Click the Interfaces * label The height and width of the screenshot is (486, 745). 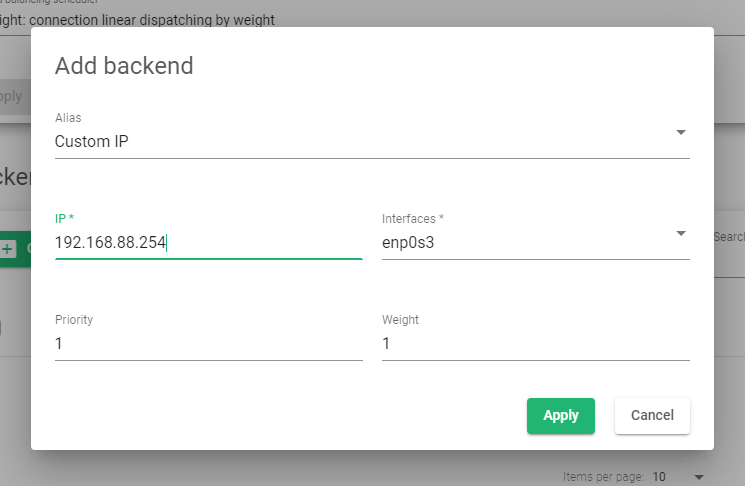click(x=412, y=219)
